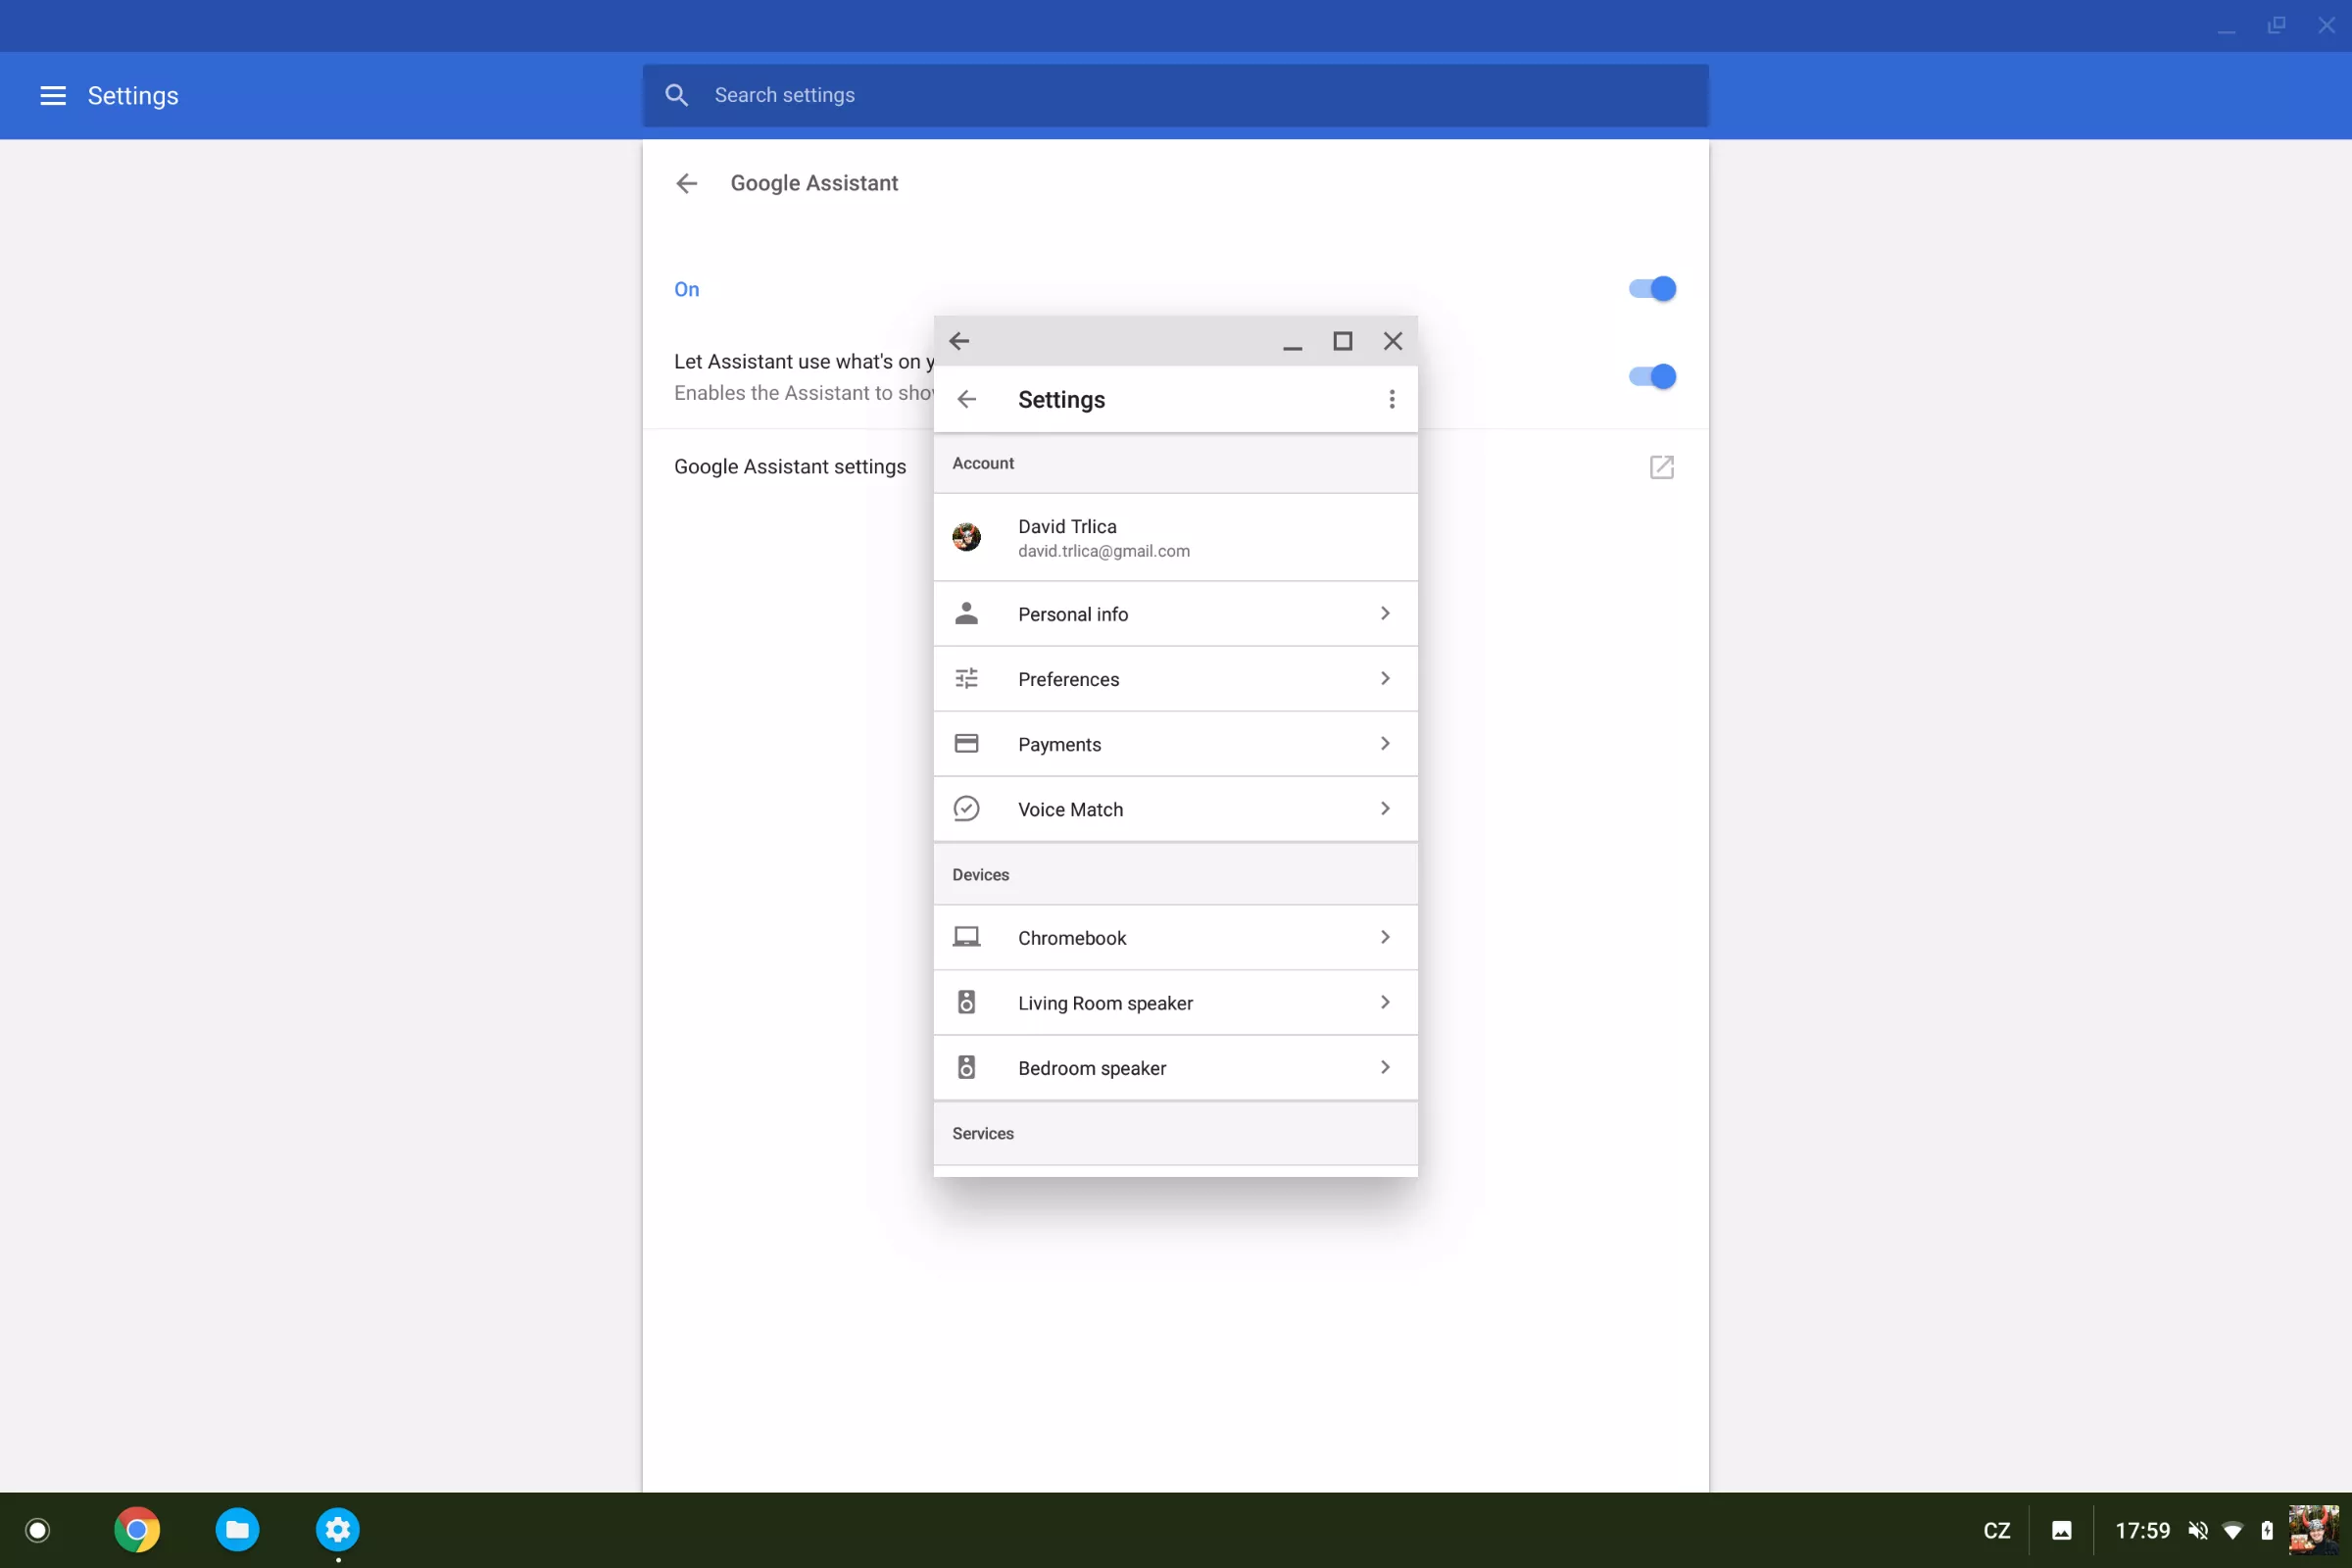Screen dimensions: 2352x1568
Task: Click the Bedroom speaker icon
Action: (966, 1067)
